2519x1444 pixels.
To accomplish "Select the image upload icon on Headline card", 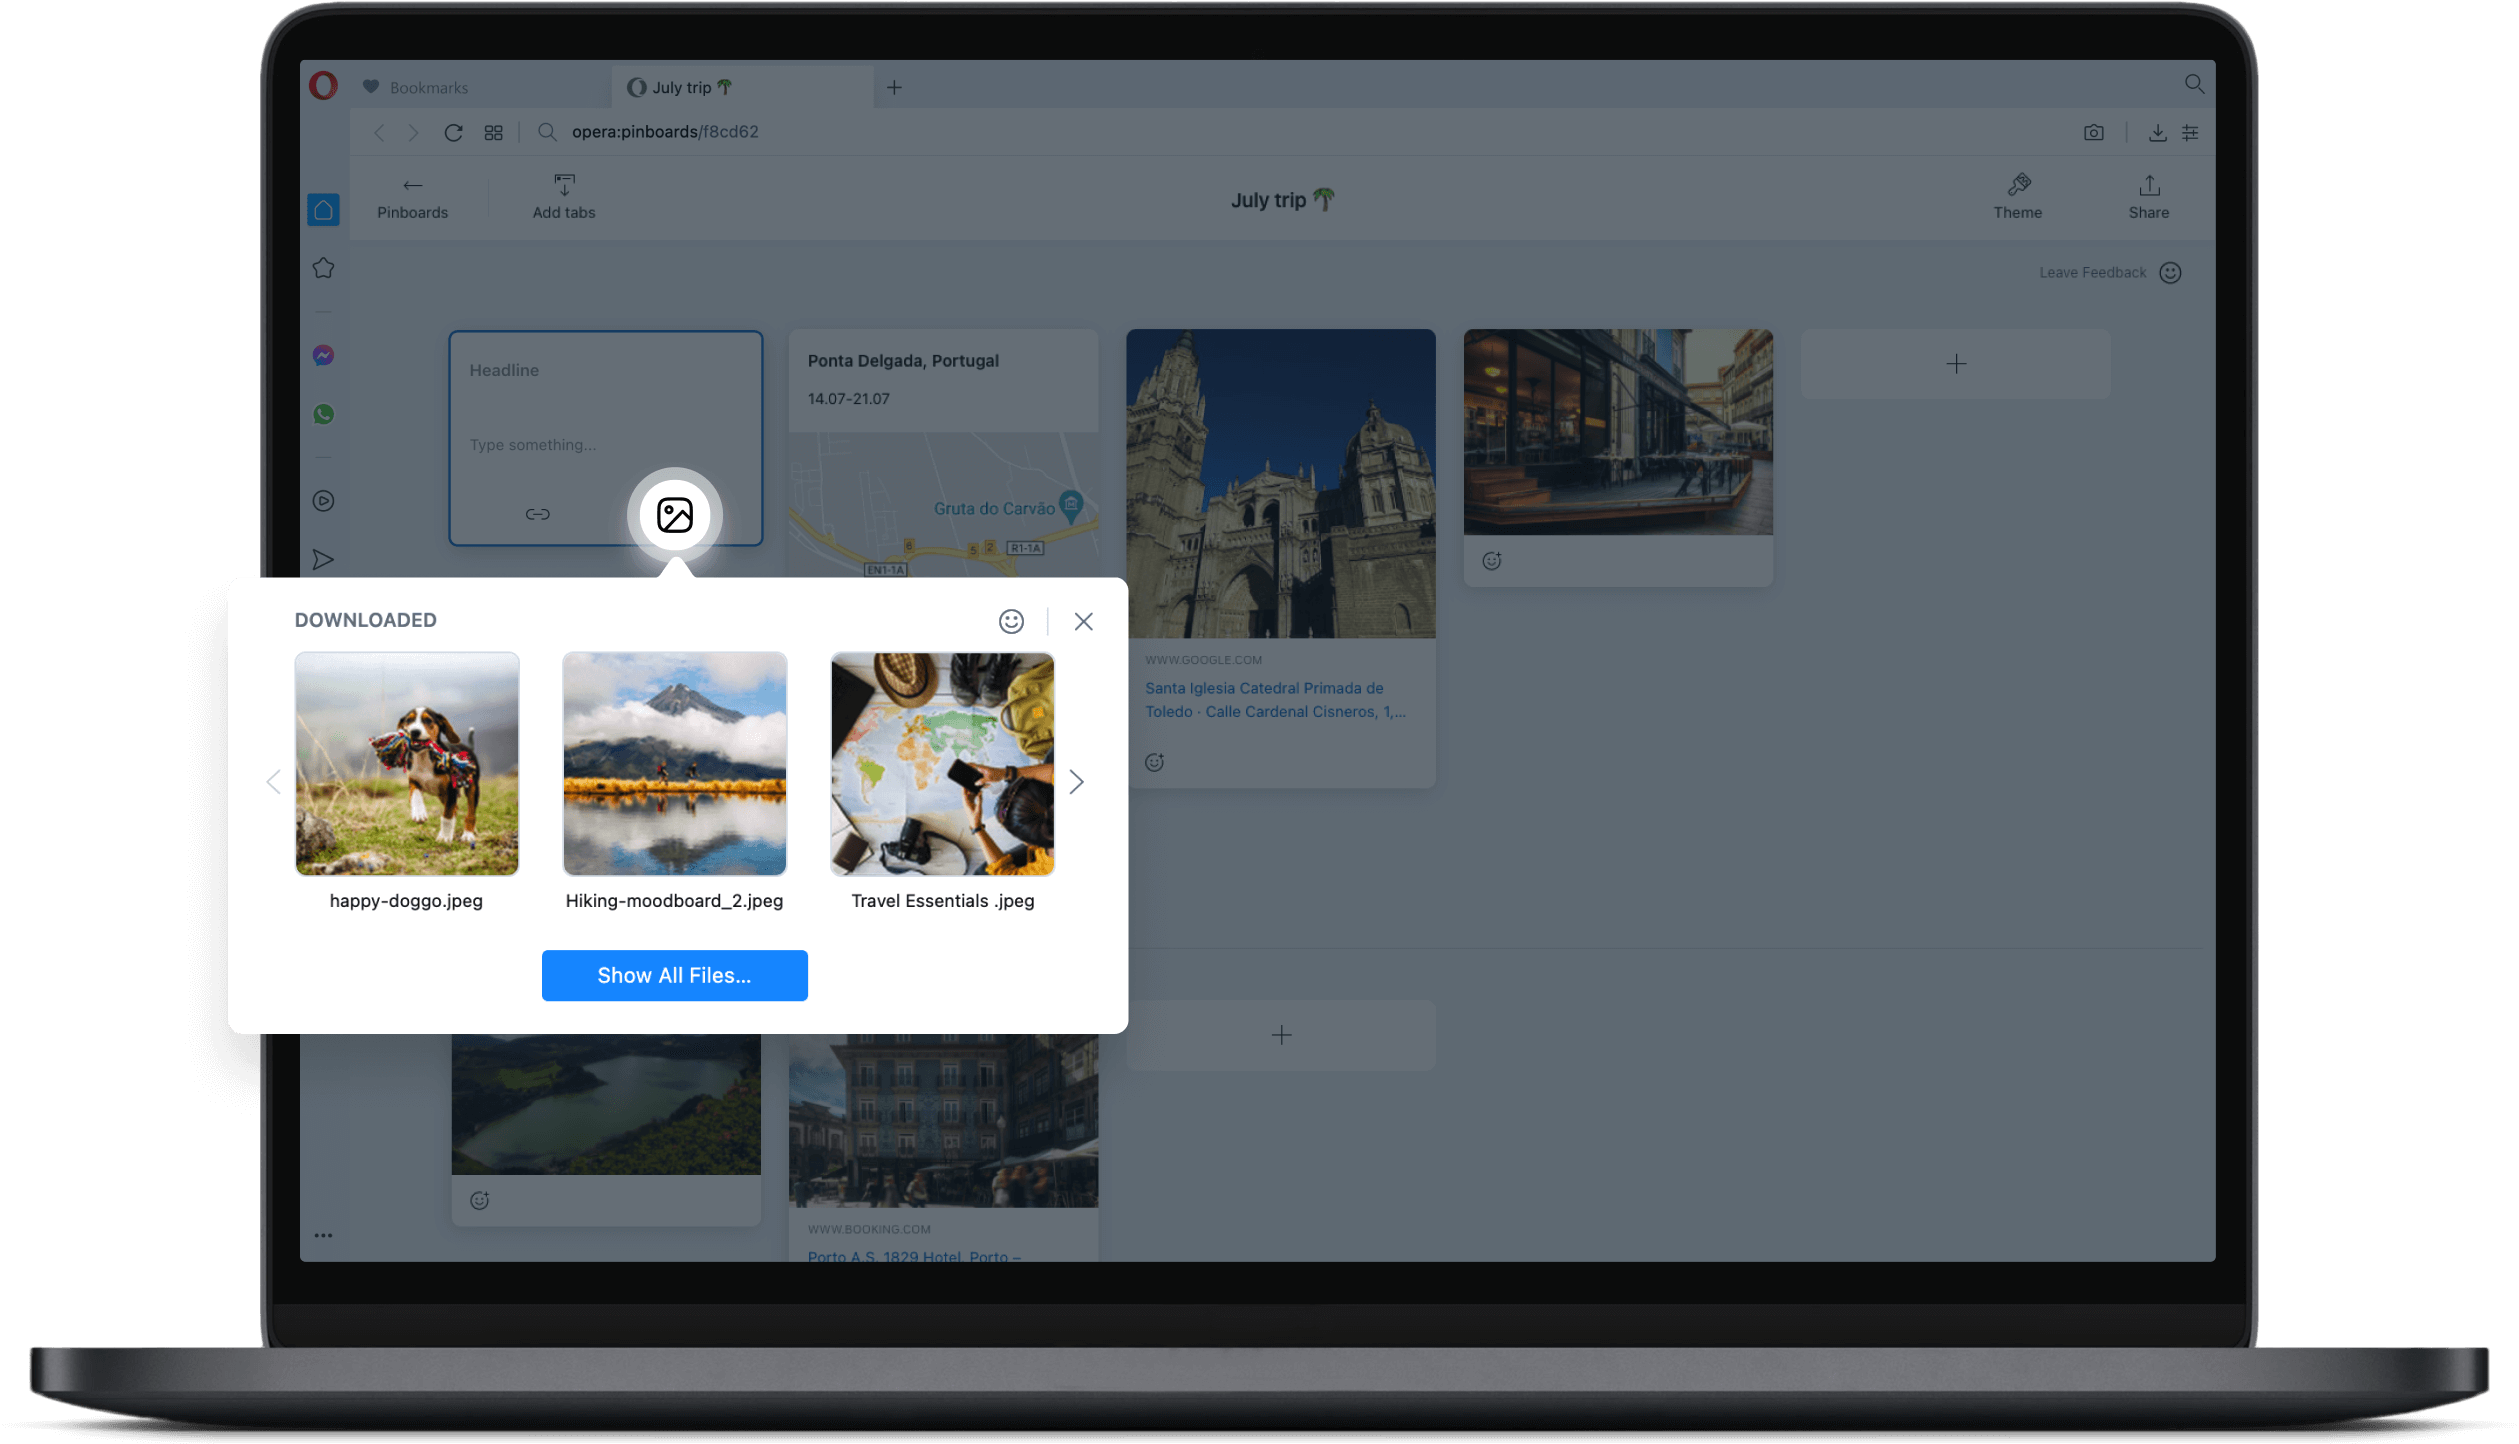I will [x=675, y=514].
